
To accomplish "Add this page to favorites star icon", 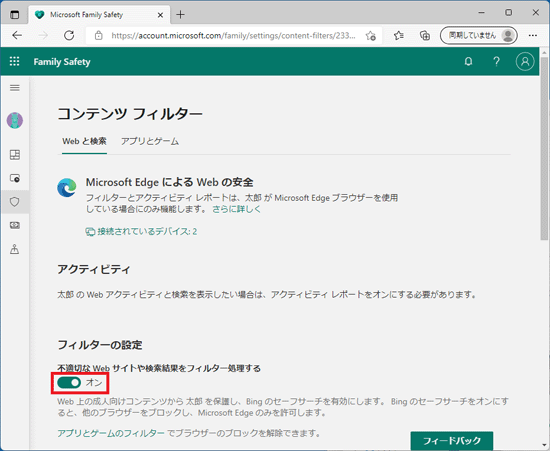I will pyautogui.click(x=370, y=35).
